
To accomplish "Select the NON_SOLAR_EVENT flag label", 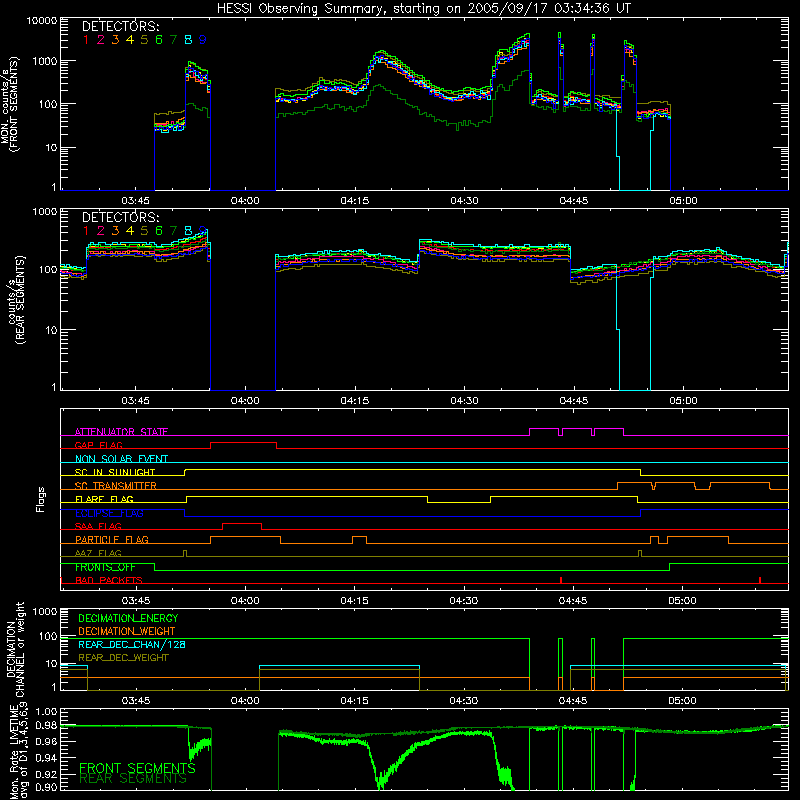I will (x=121, y=459).
